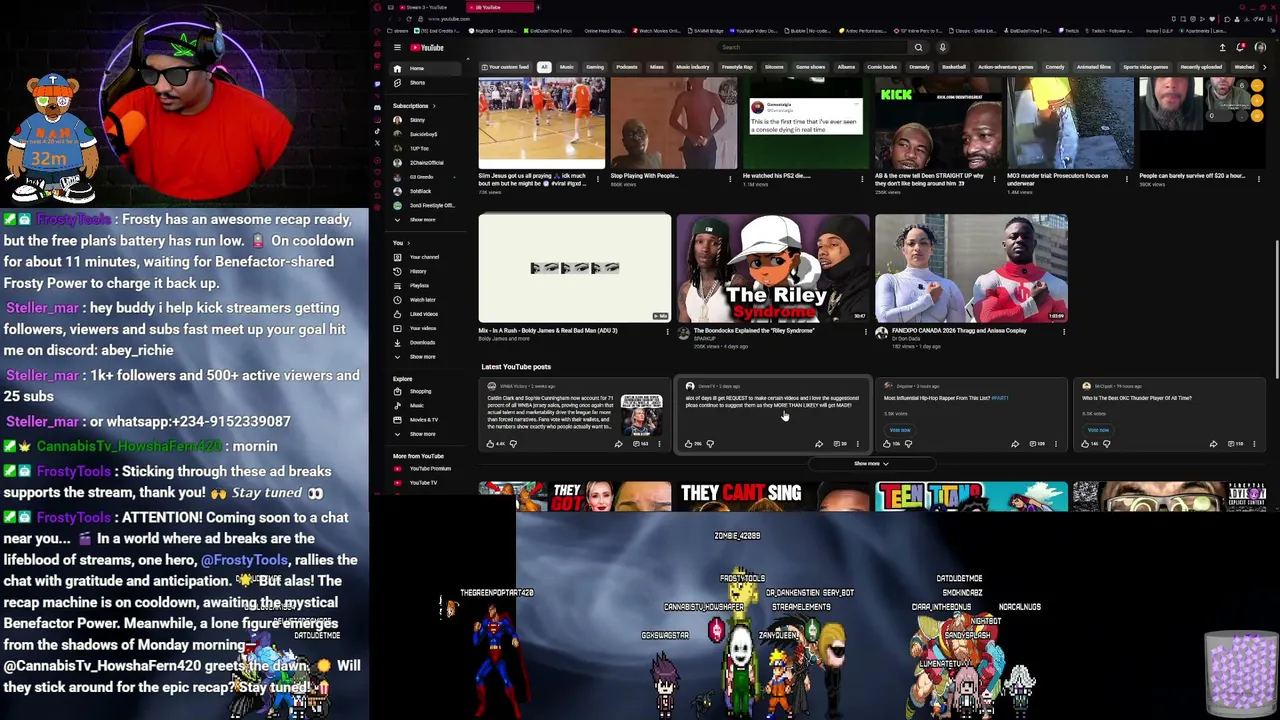Open options menu for Slim Jesus video
Image resolution: width=1280 pixels, height=720 pixels.
pyautogui.click(x=599, y=179)
